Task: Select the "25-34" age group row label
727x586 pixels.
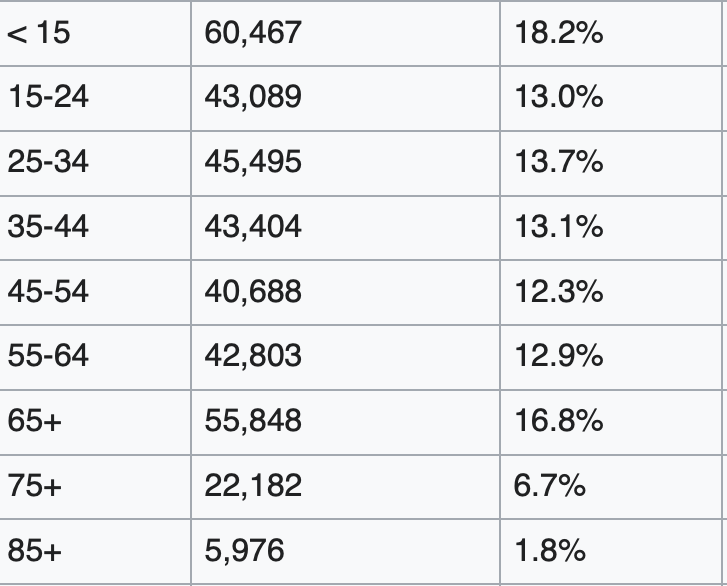Action: [x=47, y=162]
